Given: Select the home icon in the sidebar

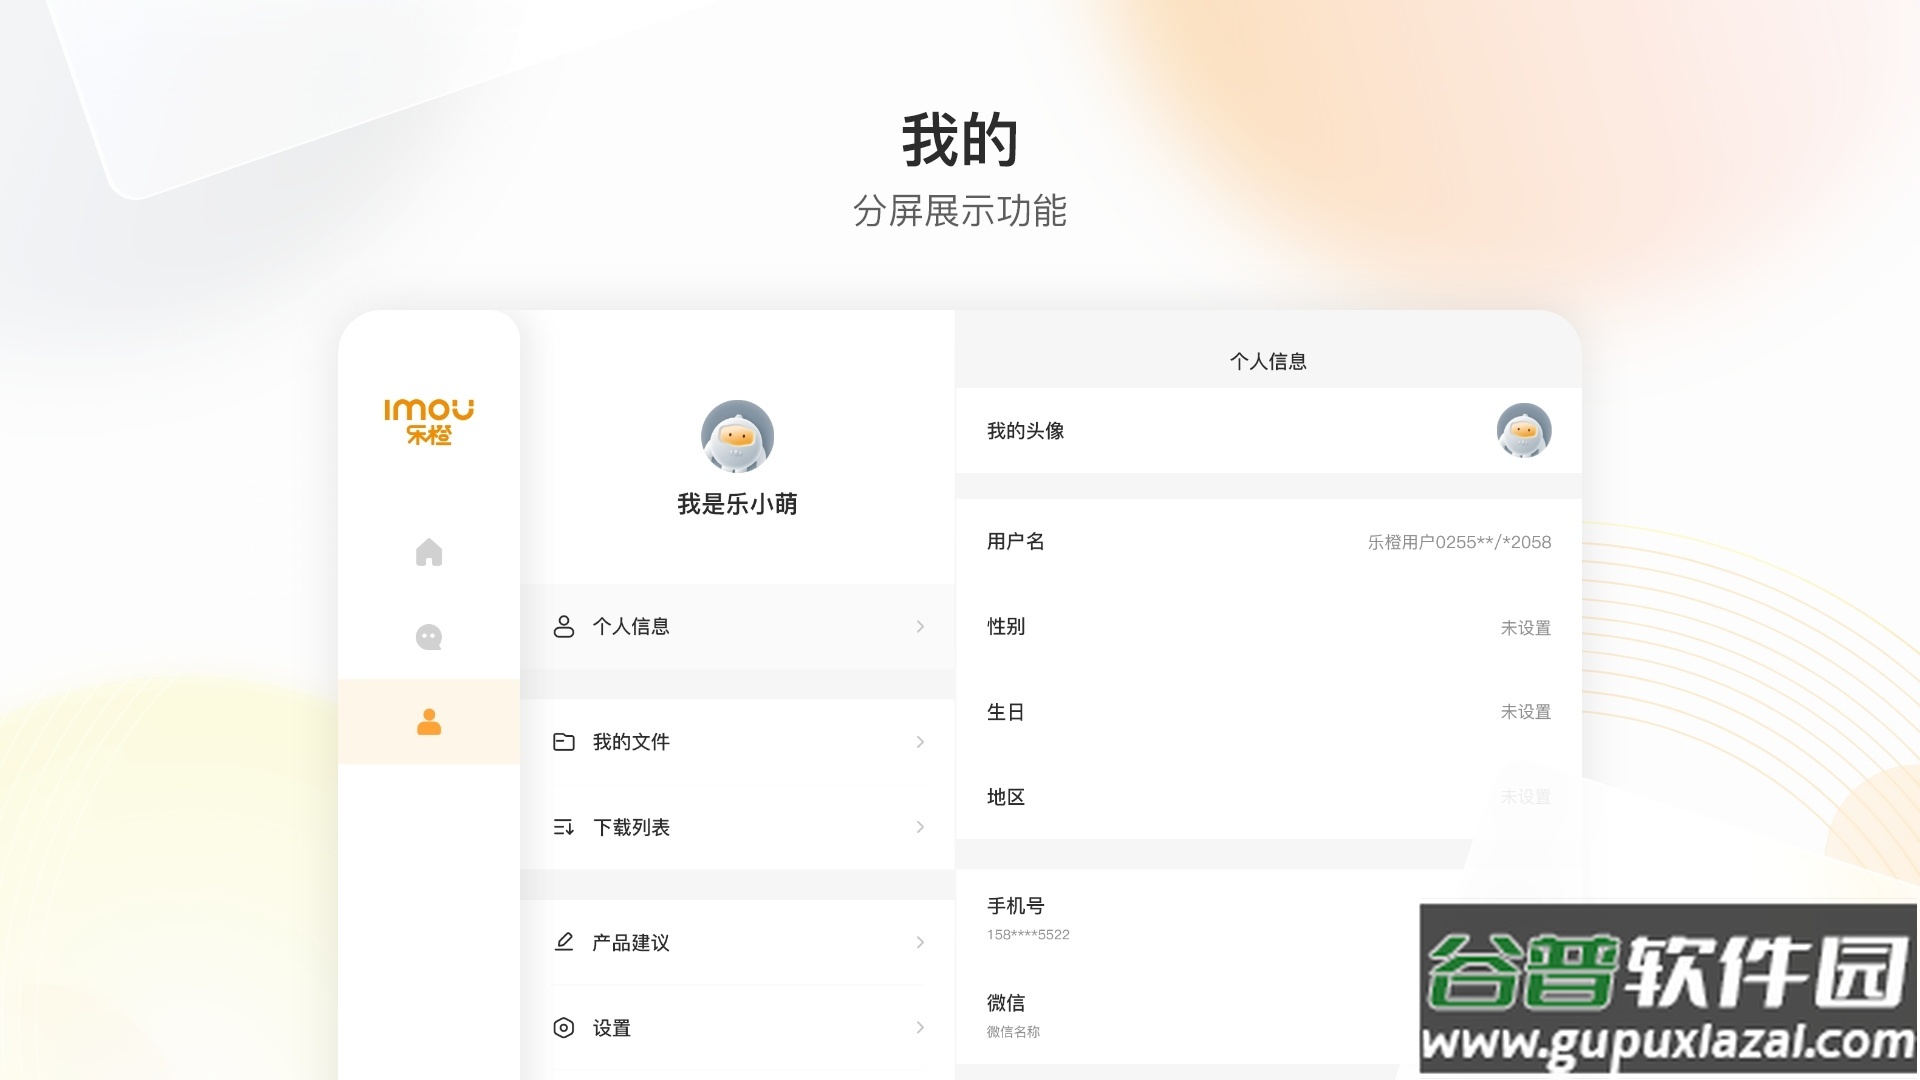Looking at the screenshot, I should [x=428, y=551].
